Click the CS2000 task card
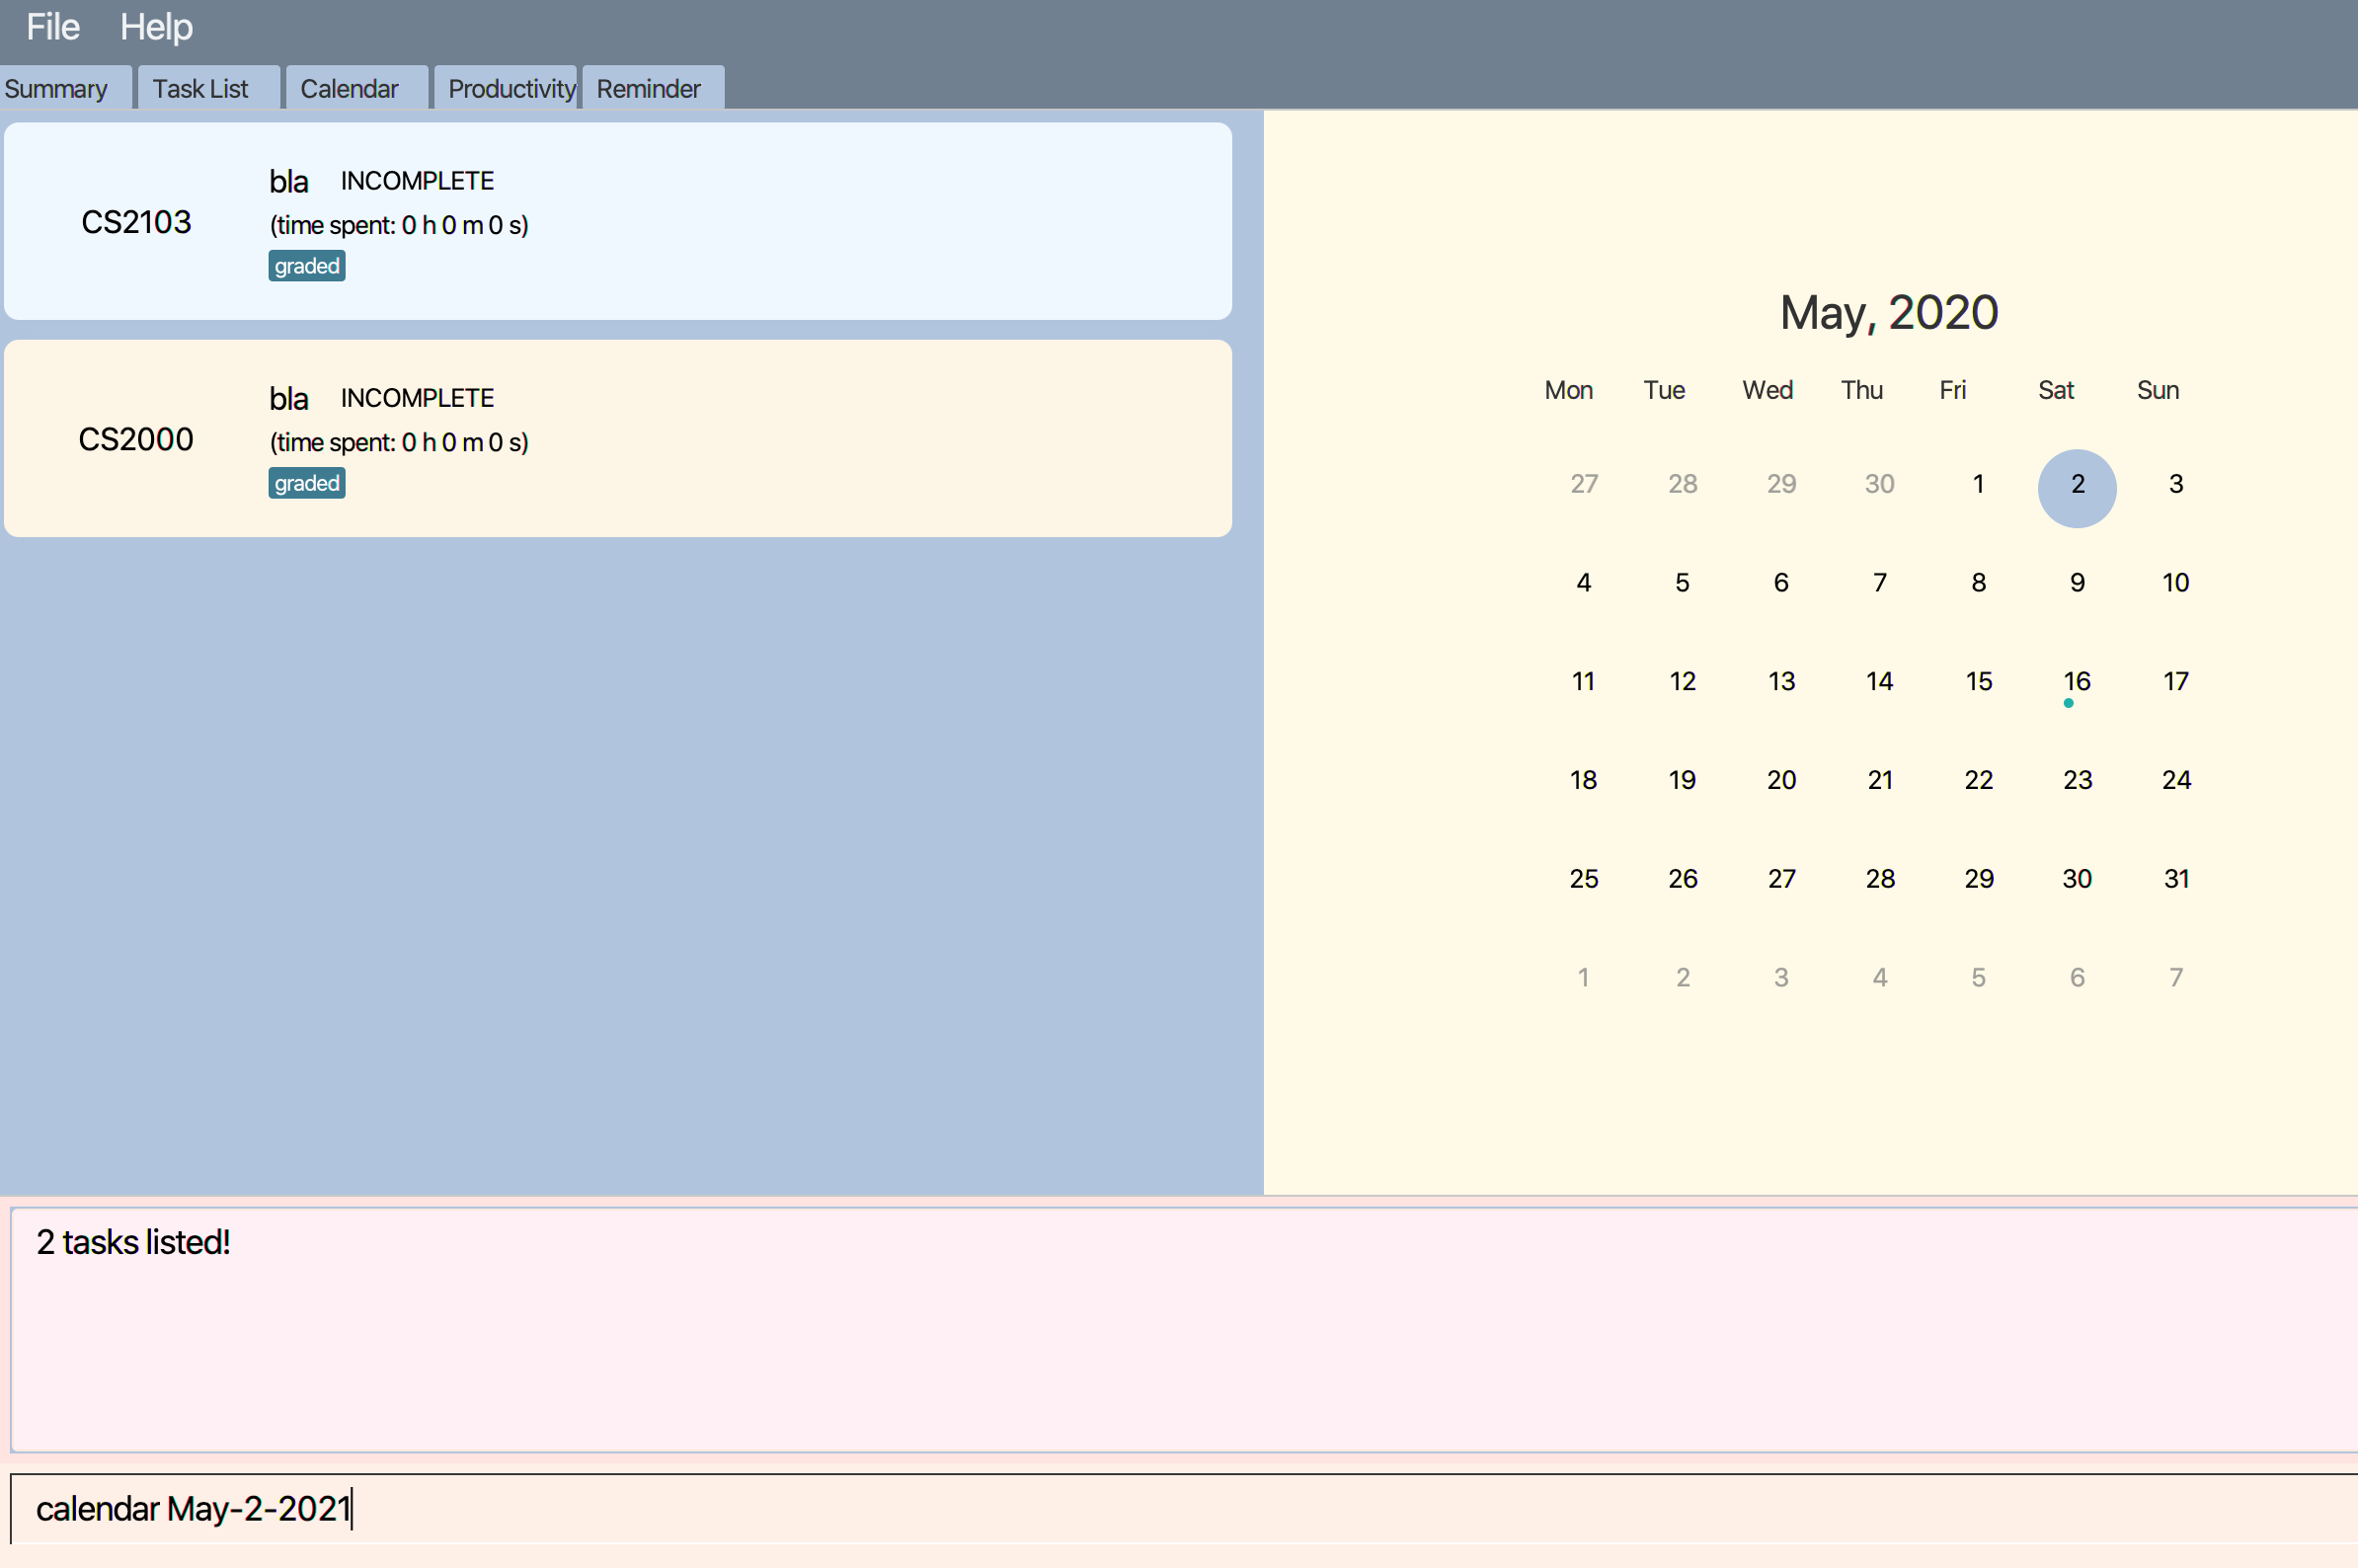Screen dimensions: 2358x1568 click(x=617, y=438)
